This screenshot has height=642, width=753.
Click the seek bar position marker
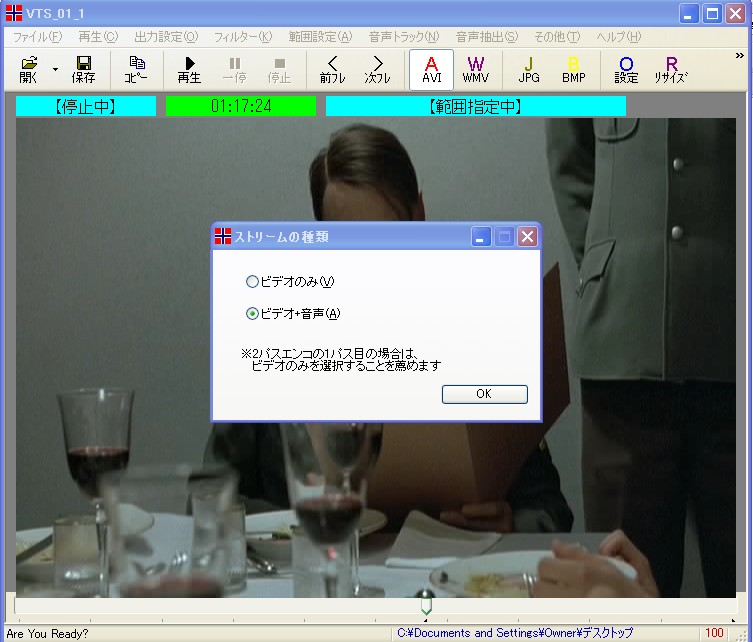click(426, 605)
